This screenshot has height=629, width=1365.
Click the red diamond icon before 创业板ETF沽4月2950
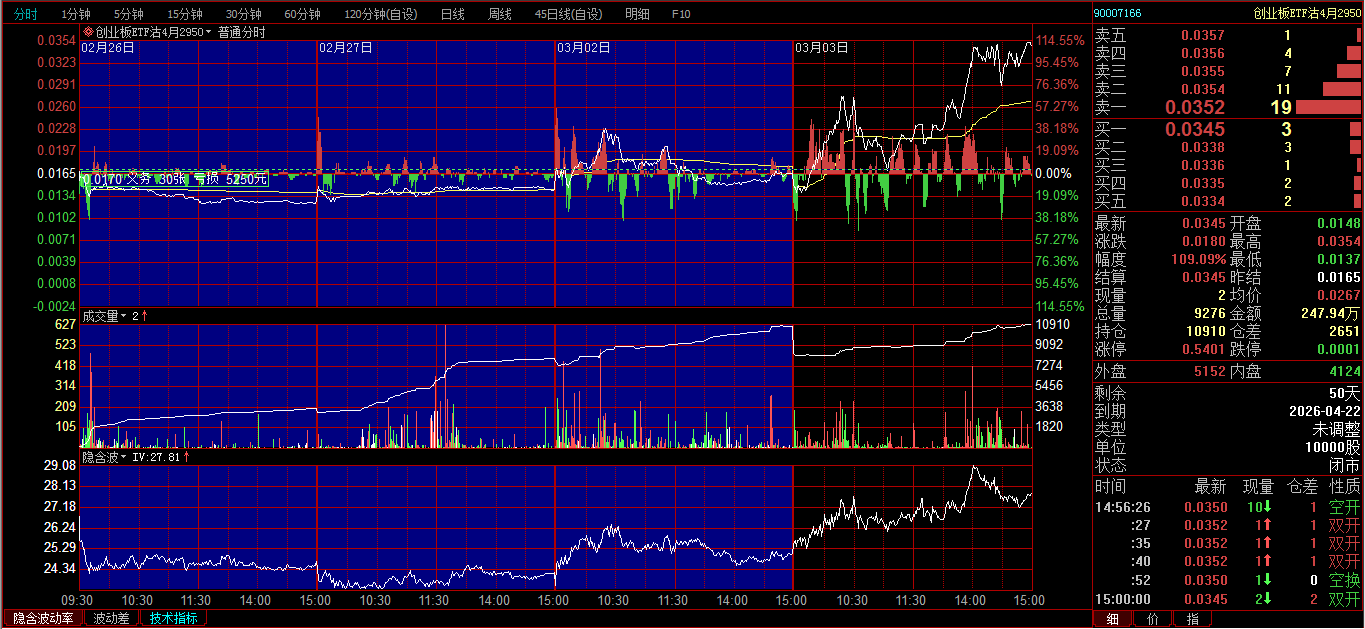[x=88, y=32]
